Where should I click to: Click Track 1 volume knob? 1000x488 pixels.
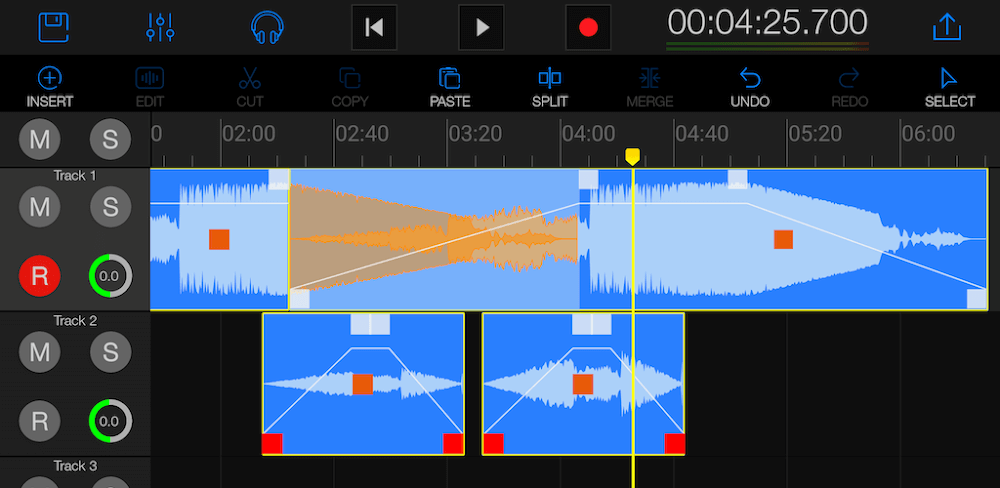(110, 277)
